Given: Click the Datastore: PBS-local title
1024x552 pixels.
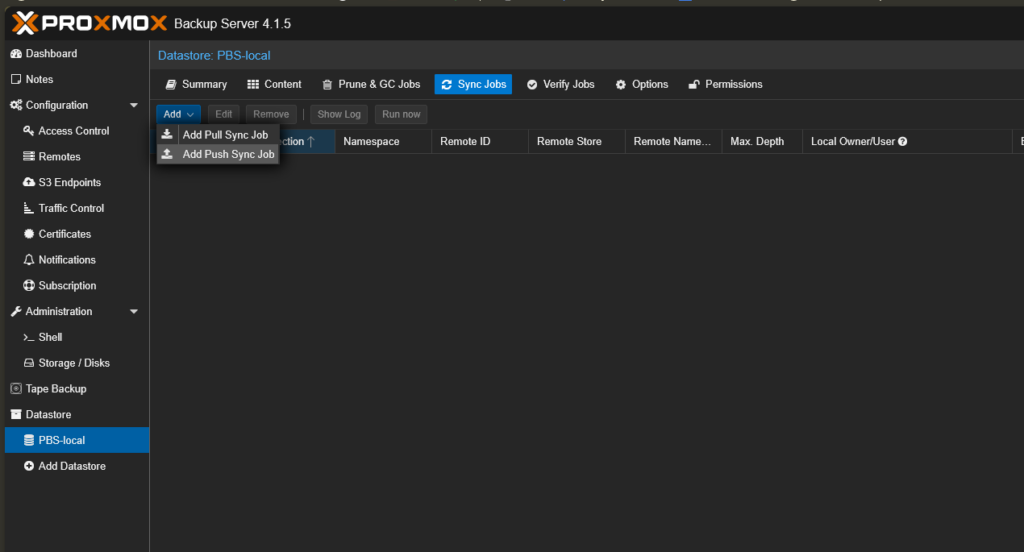Looking at the screenshot, I should tap(214, 56).
